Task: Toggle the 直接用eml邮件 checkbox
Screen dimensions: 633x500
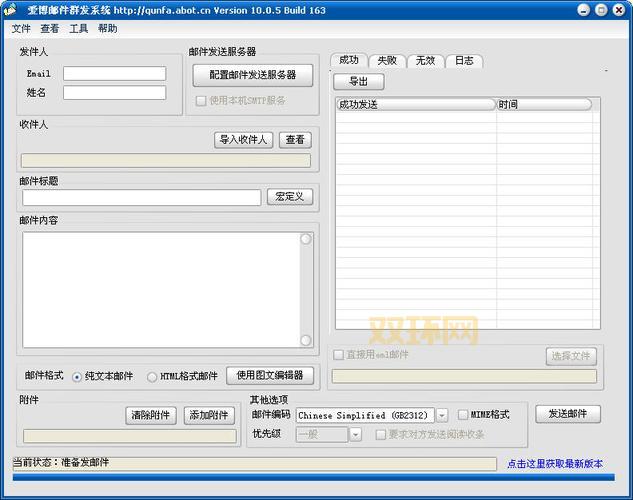Action: click(339, 355)
